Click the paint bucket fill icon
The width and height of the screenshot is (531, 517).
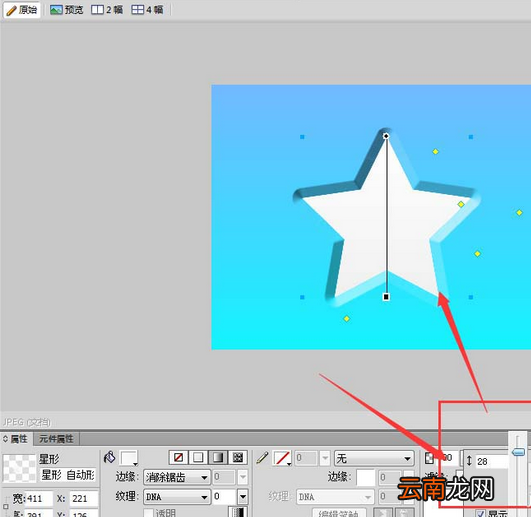click(x=110, y=458)
